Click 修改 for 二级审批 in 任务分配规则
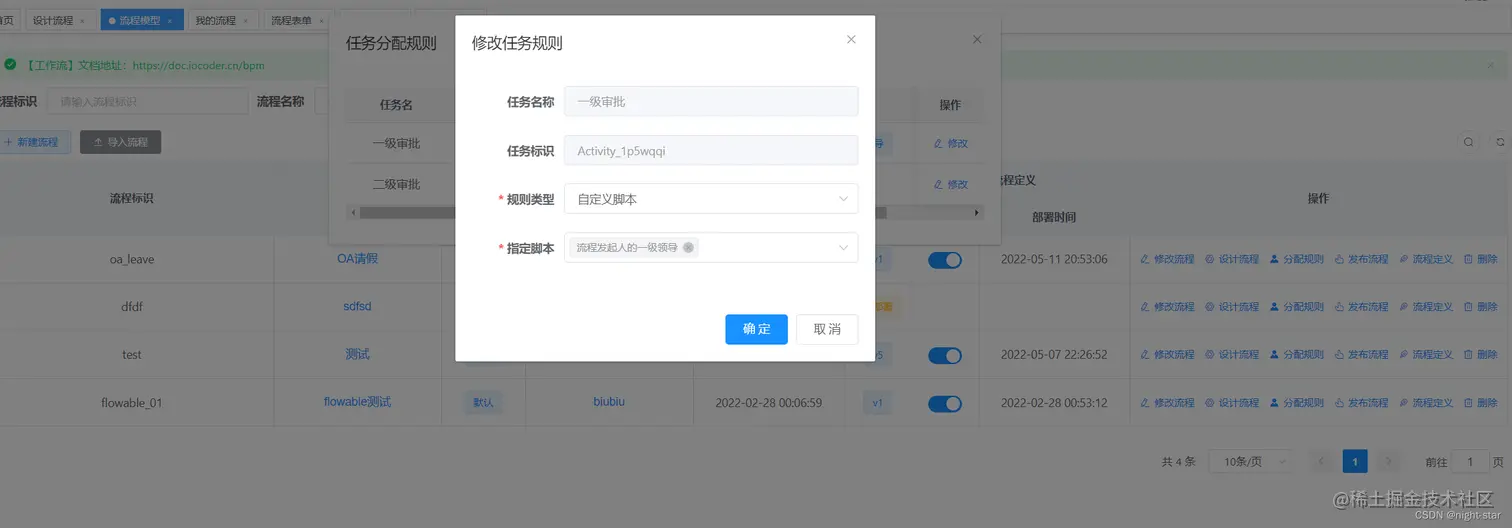Image resolution: width=1512 pixels, height=528 pixels. pos(951,184)
